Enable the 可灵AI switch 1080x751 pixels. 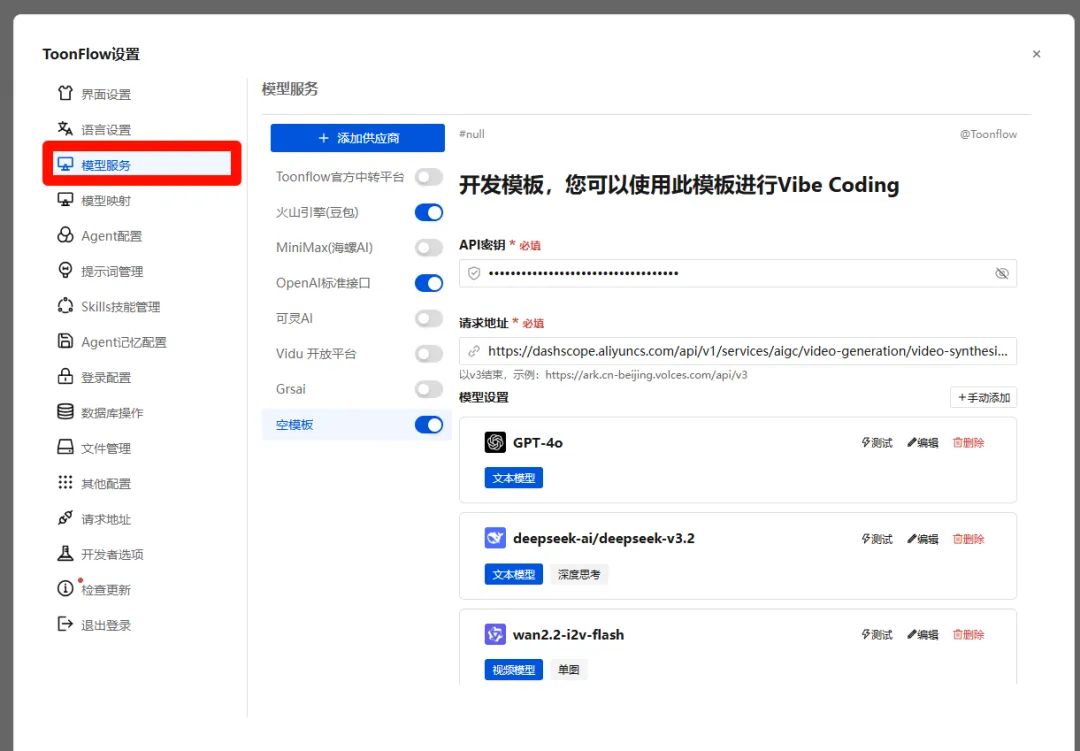428,318
